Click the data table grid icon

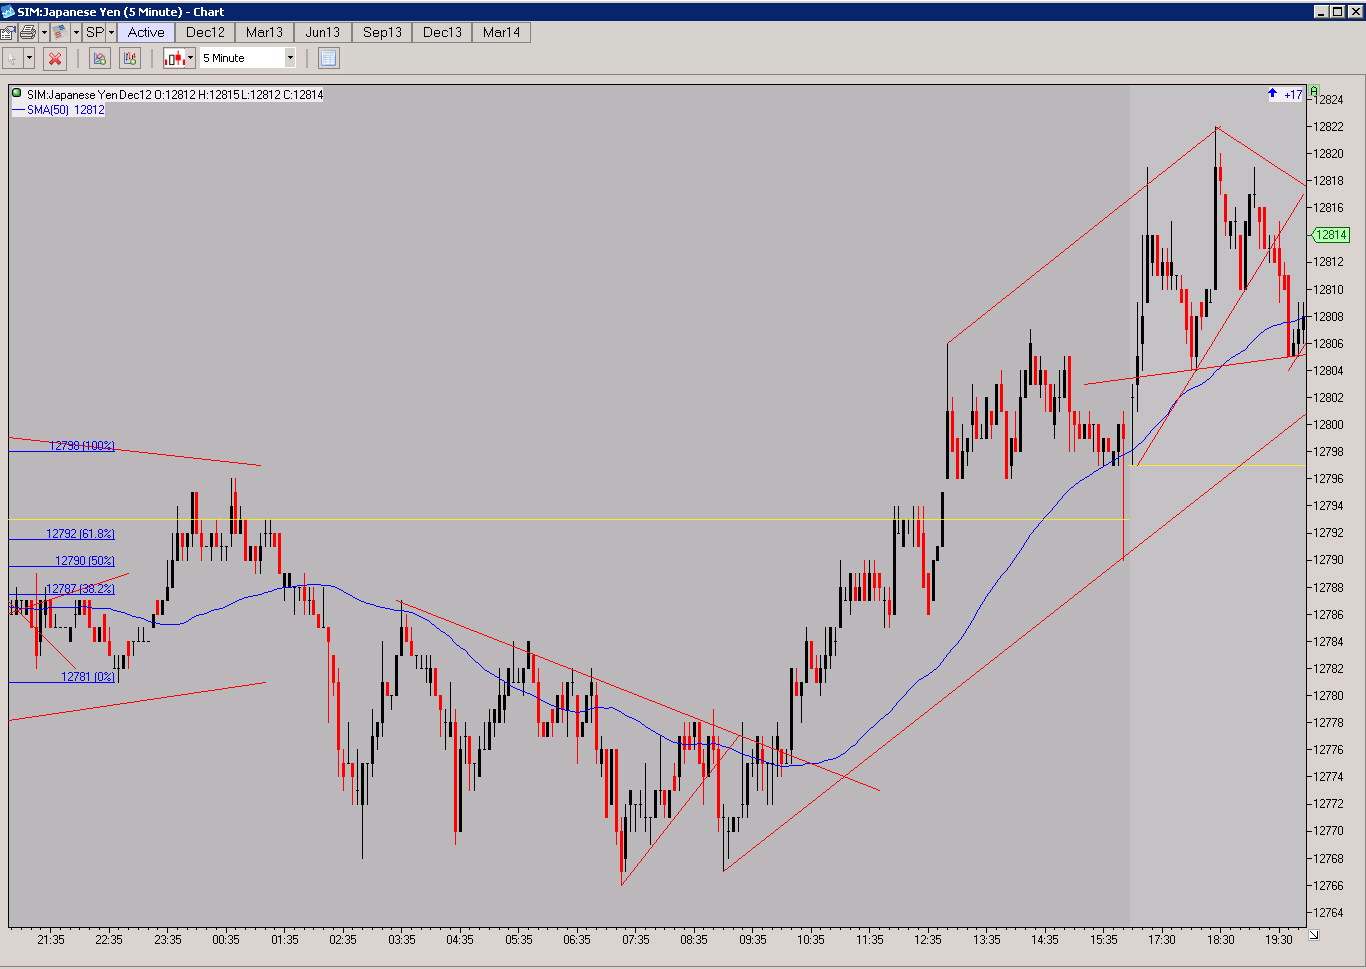click(x=328, y=58)
